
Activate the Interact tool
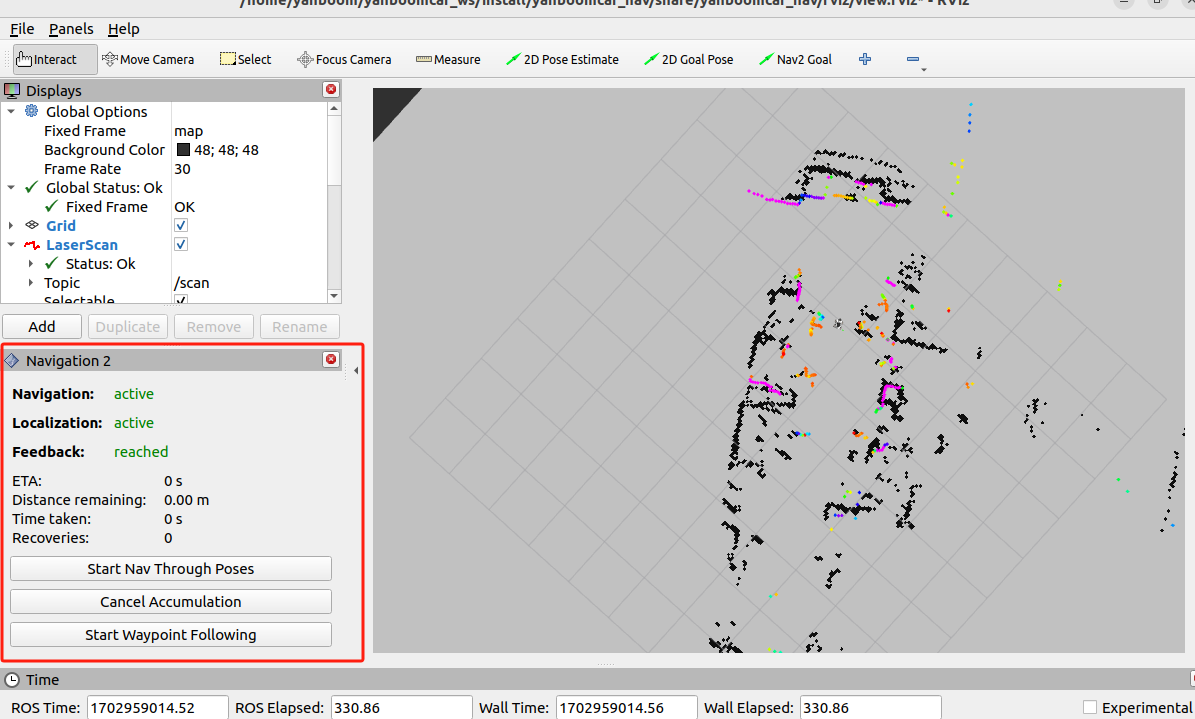[x=55, y=59]
